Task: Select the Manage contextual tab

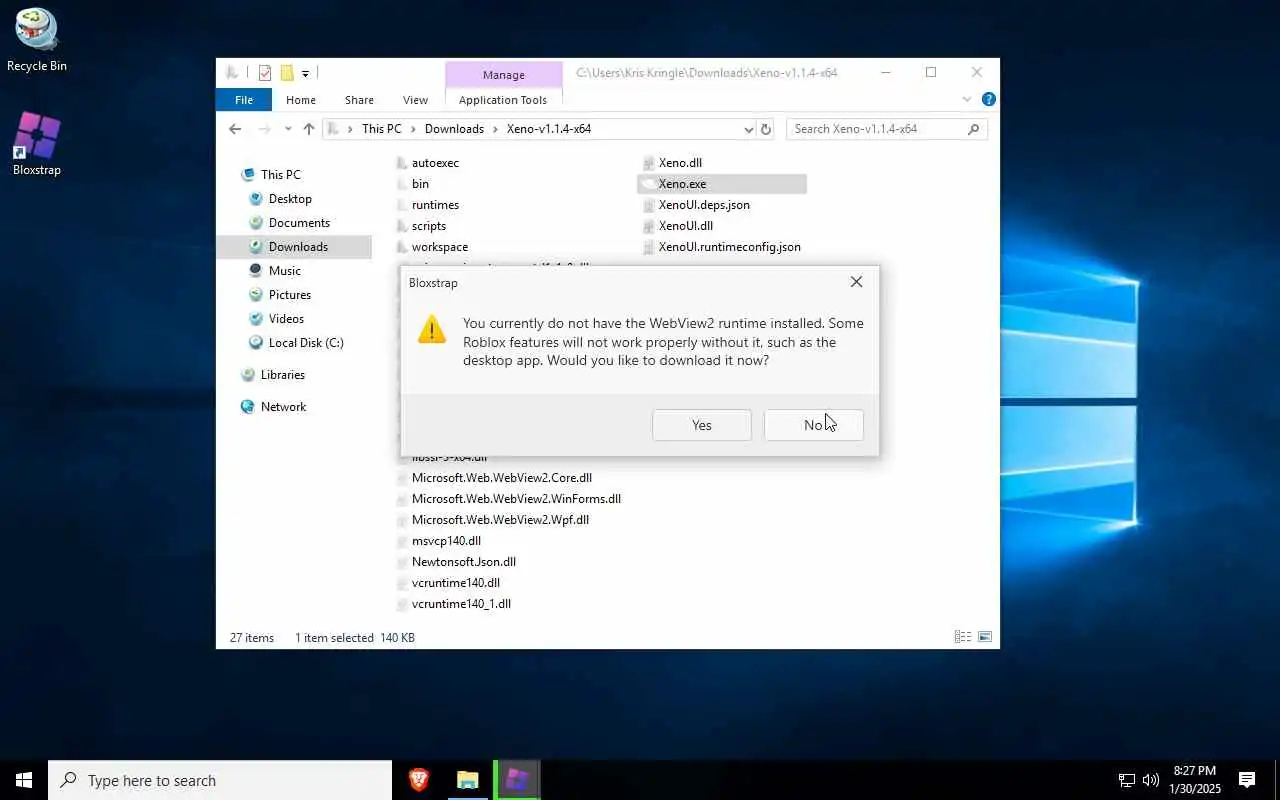Action: pos(503,75)
